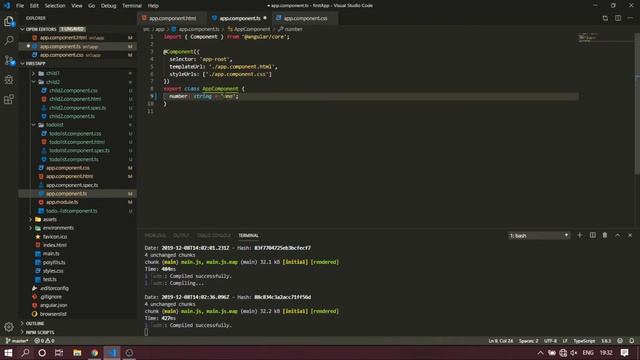Image resolution: width=640 pixels, height=360 pixels.
Task: Open notifications bell in status bar
Action: point(631,341)
